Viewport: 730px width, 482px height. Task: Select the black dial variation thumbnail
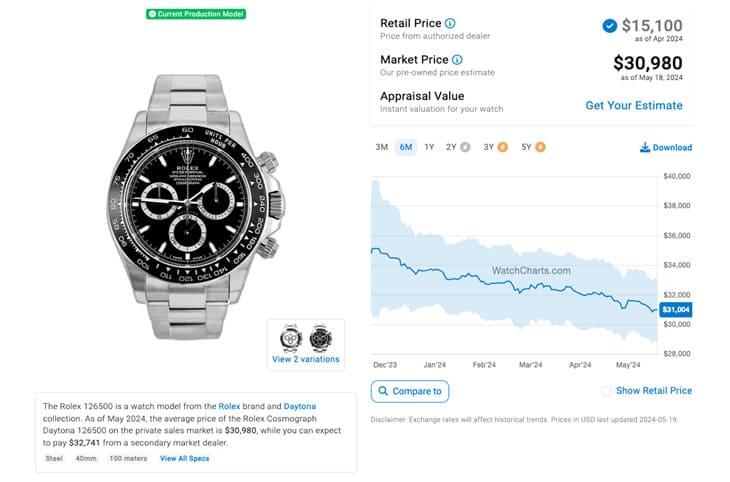click(x=320, y=337)
